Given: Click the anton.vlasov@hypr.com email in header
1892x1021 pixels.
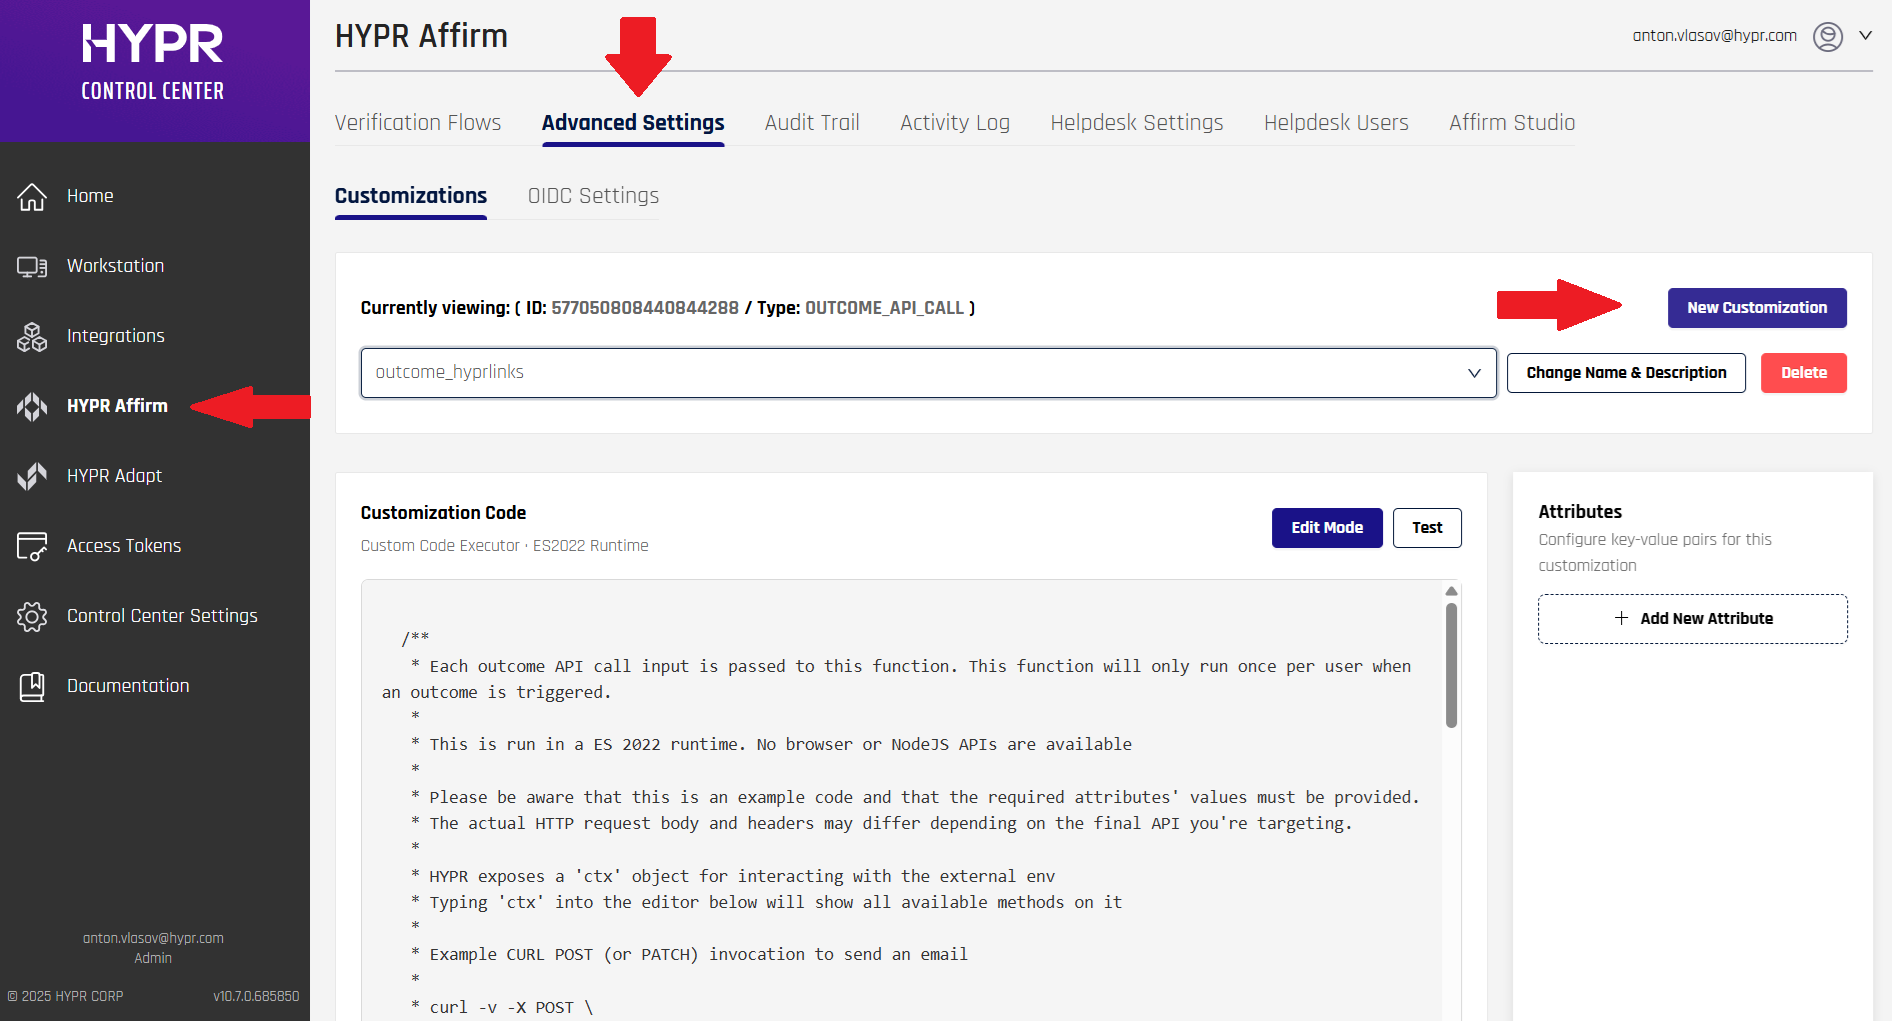Looking at the screenshot, I should pos(1714,36).
